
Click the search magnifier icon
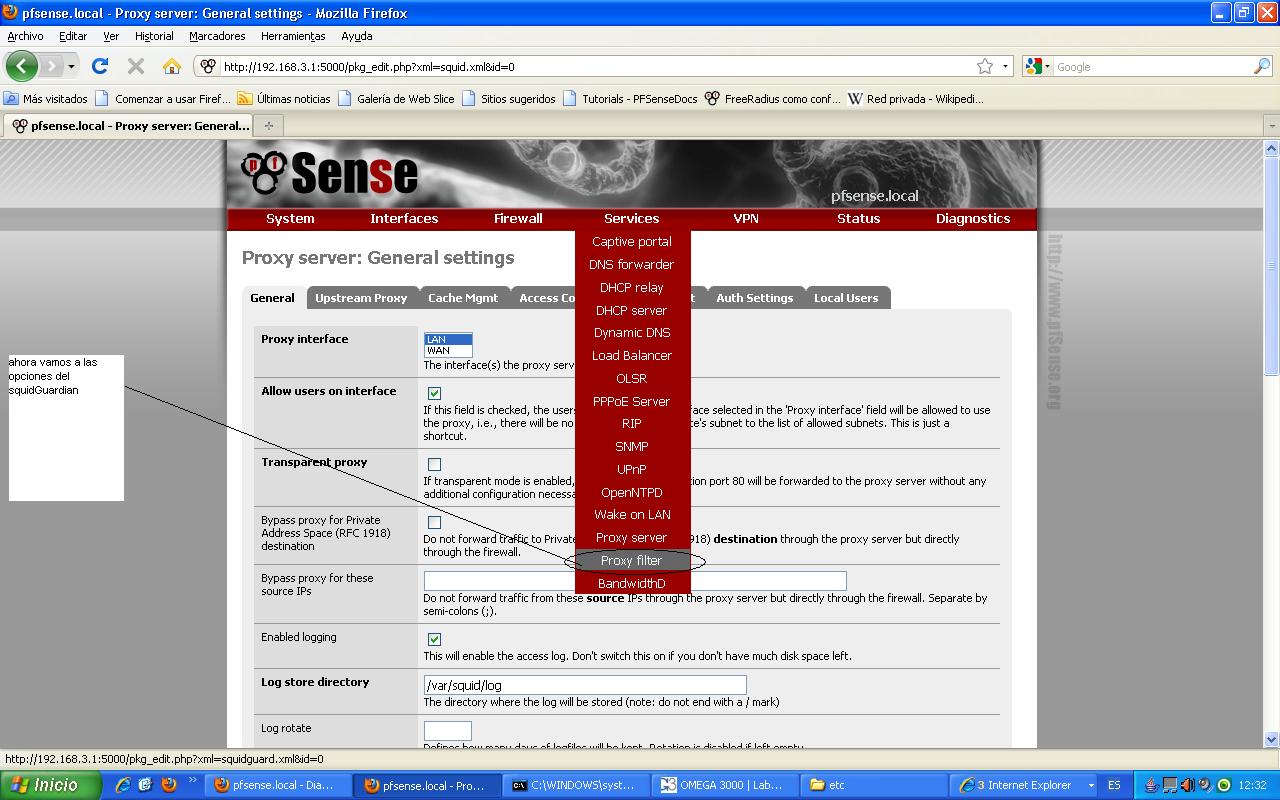tap(1262, 67)
